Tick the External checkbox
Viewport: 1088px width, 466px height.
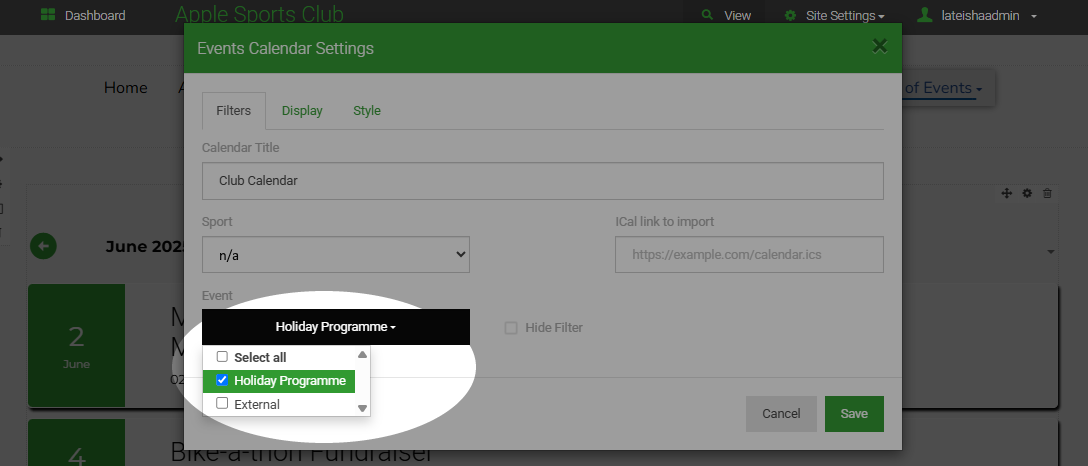point(222,403)
